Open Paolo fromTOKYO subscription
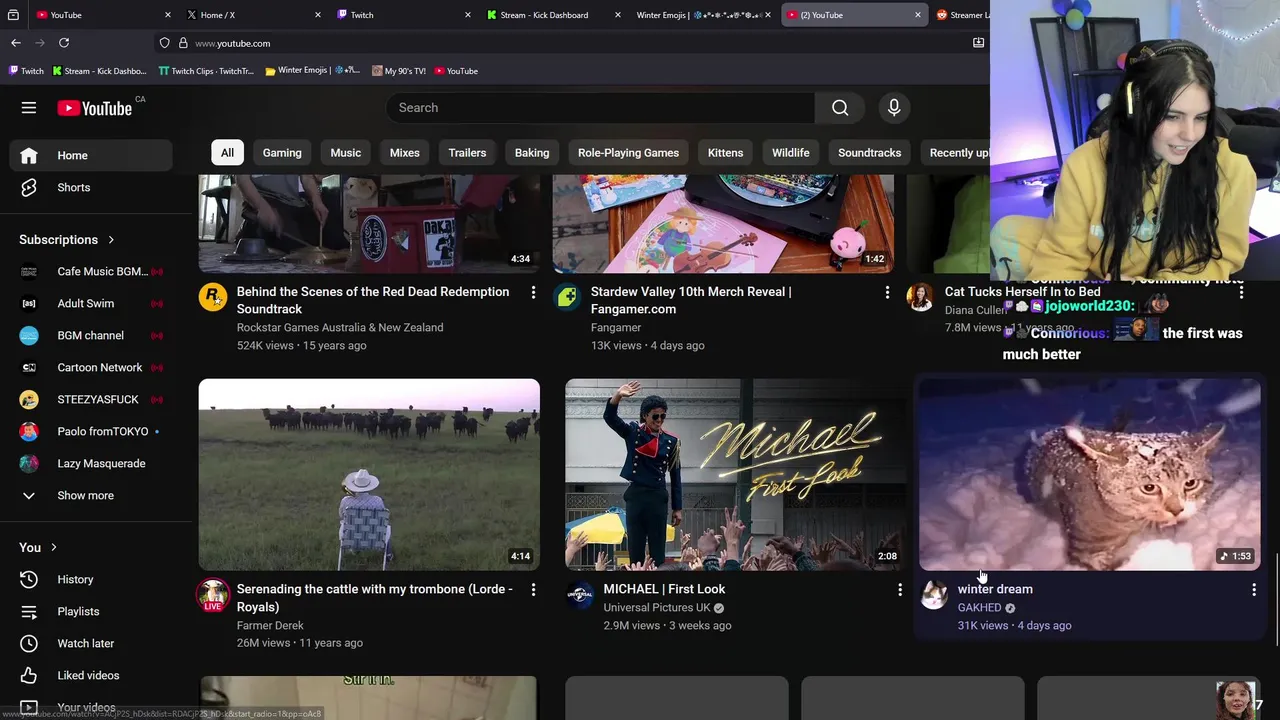The image size is (1280, 720). point(91,431)
